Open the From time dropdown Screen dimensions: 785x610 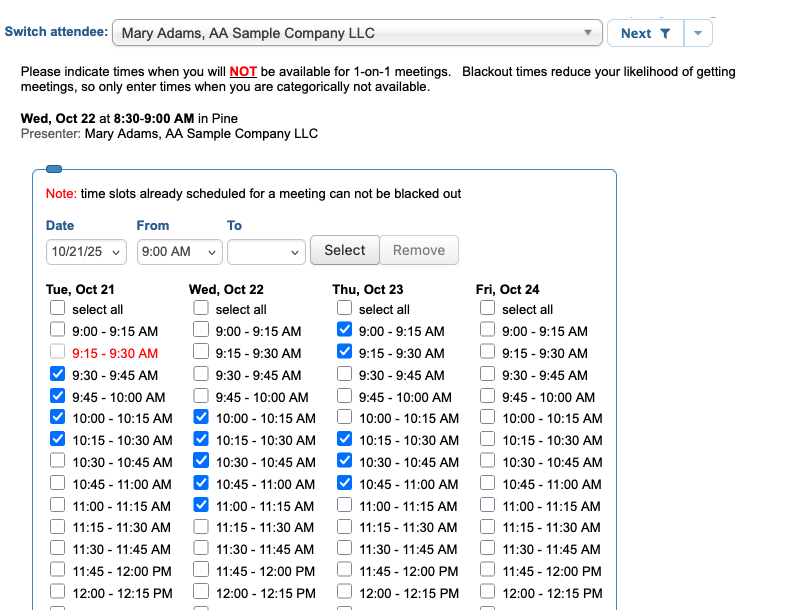point(179,251)
